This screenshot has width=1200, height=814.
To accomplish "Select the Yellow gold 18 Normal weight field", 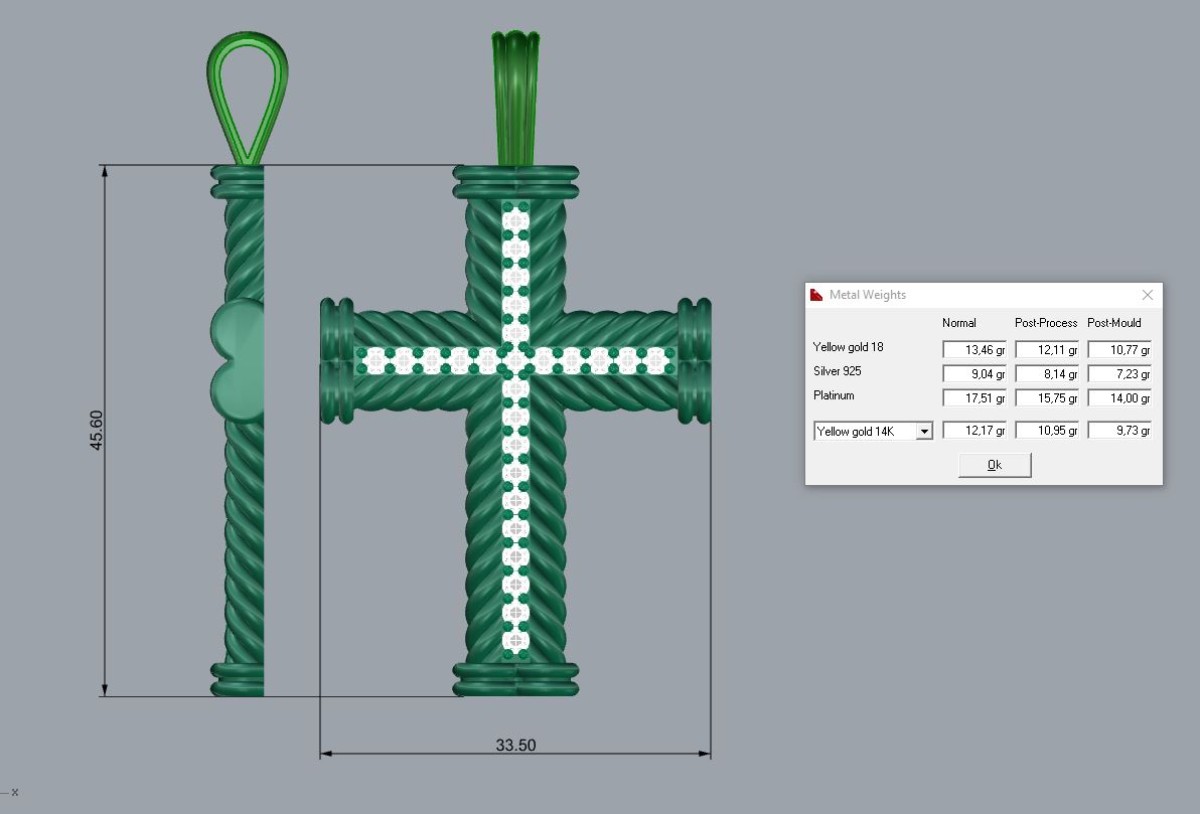I will coord(974,349).
